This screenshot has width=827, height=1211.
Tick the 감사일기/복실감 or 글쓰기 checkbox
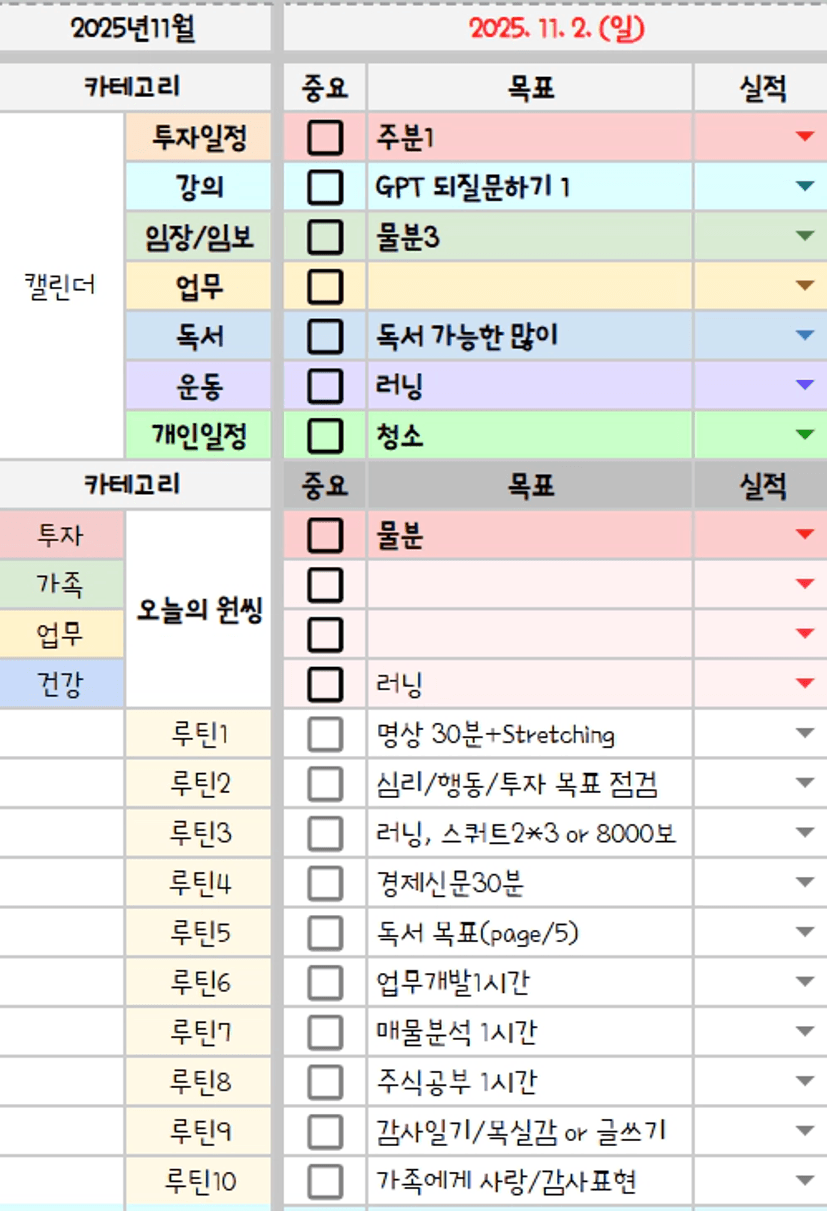pyautogui.click(x=325, y=1132)
